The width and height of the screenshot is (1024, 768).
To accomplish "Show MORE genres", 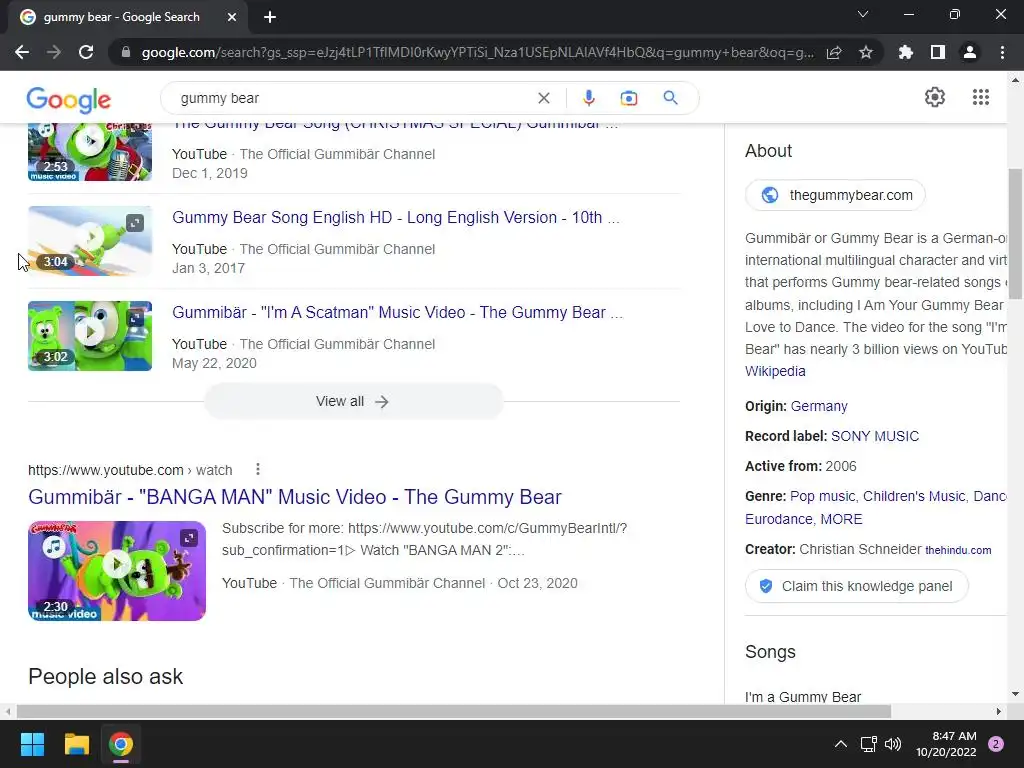I will [x=841, y=519].
